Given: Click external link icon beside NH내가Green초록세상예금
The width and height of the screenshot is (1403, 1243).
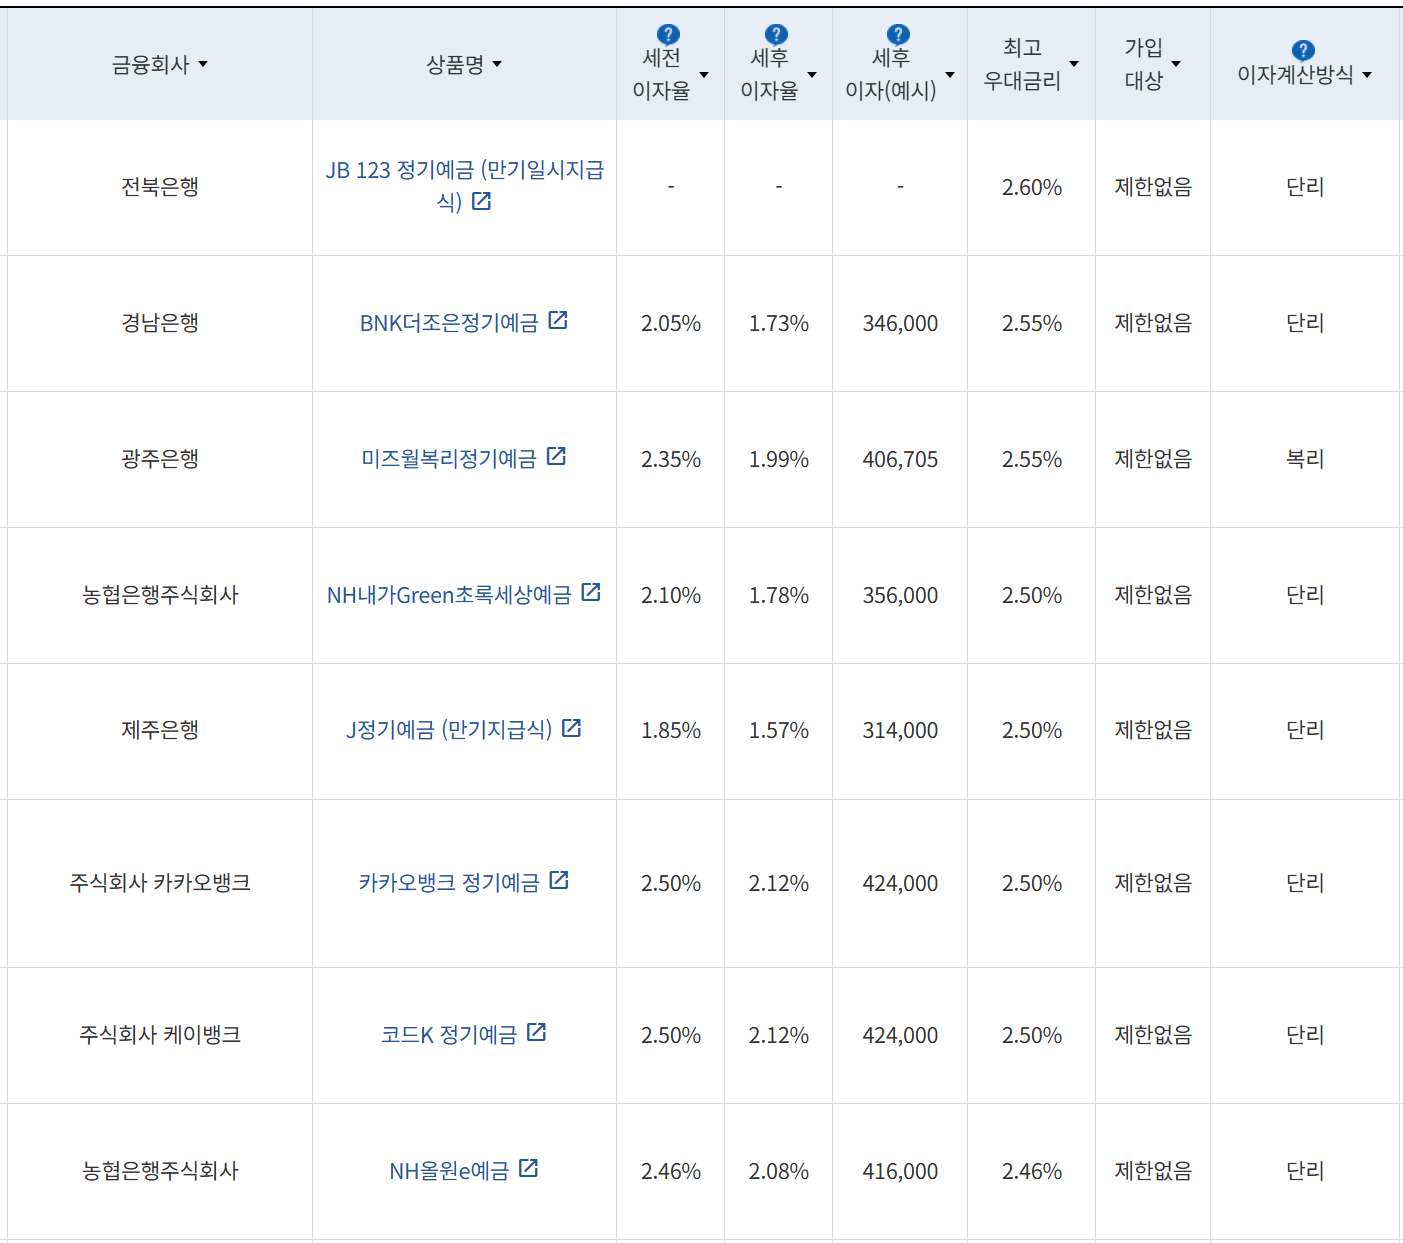Looking at the screenshot, I should coord(592,592).
